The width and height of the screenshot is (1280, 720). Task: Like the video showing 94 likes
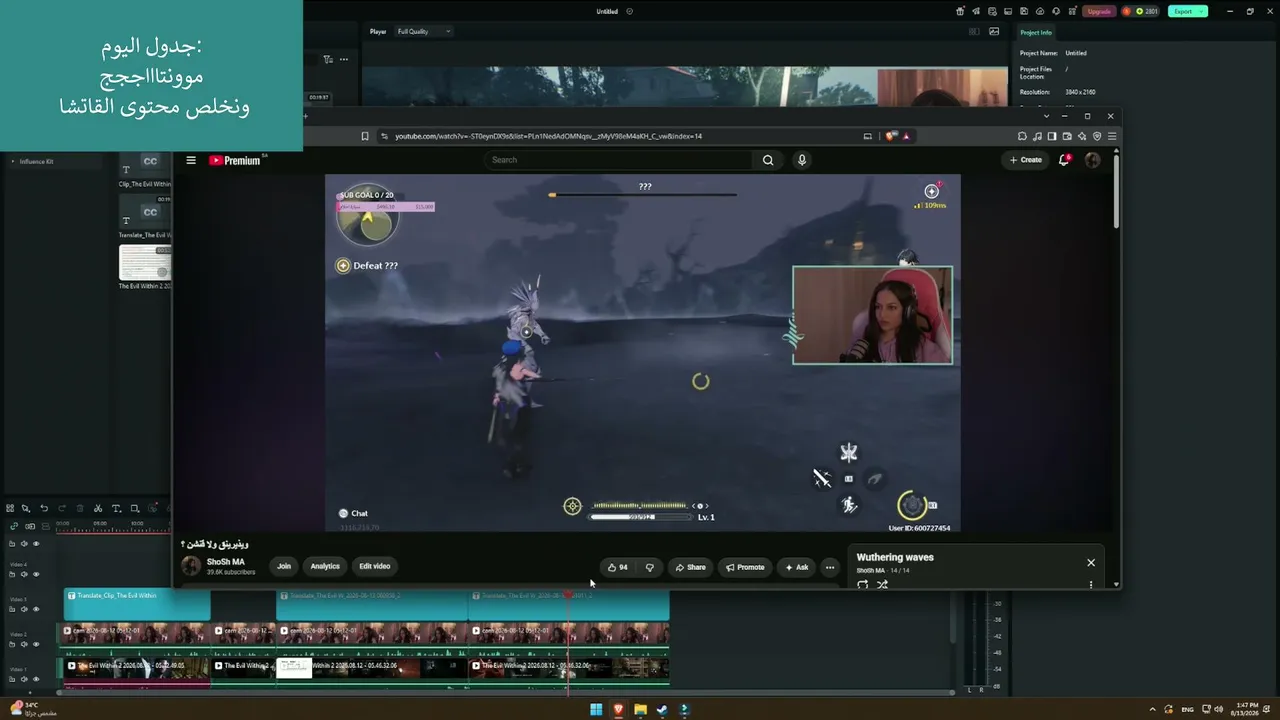618,567
